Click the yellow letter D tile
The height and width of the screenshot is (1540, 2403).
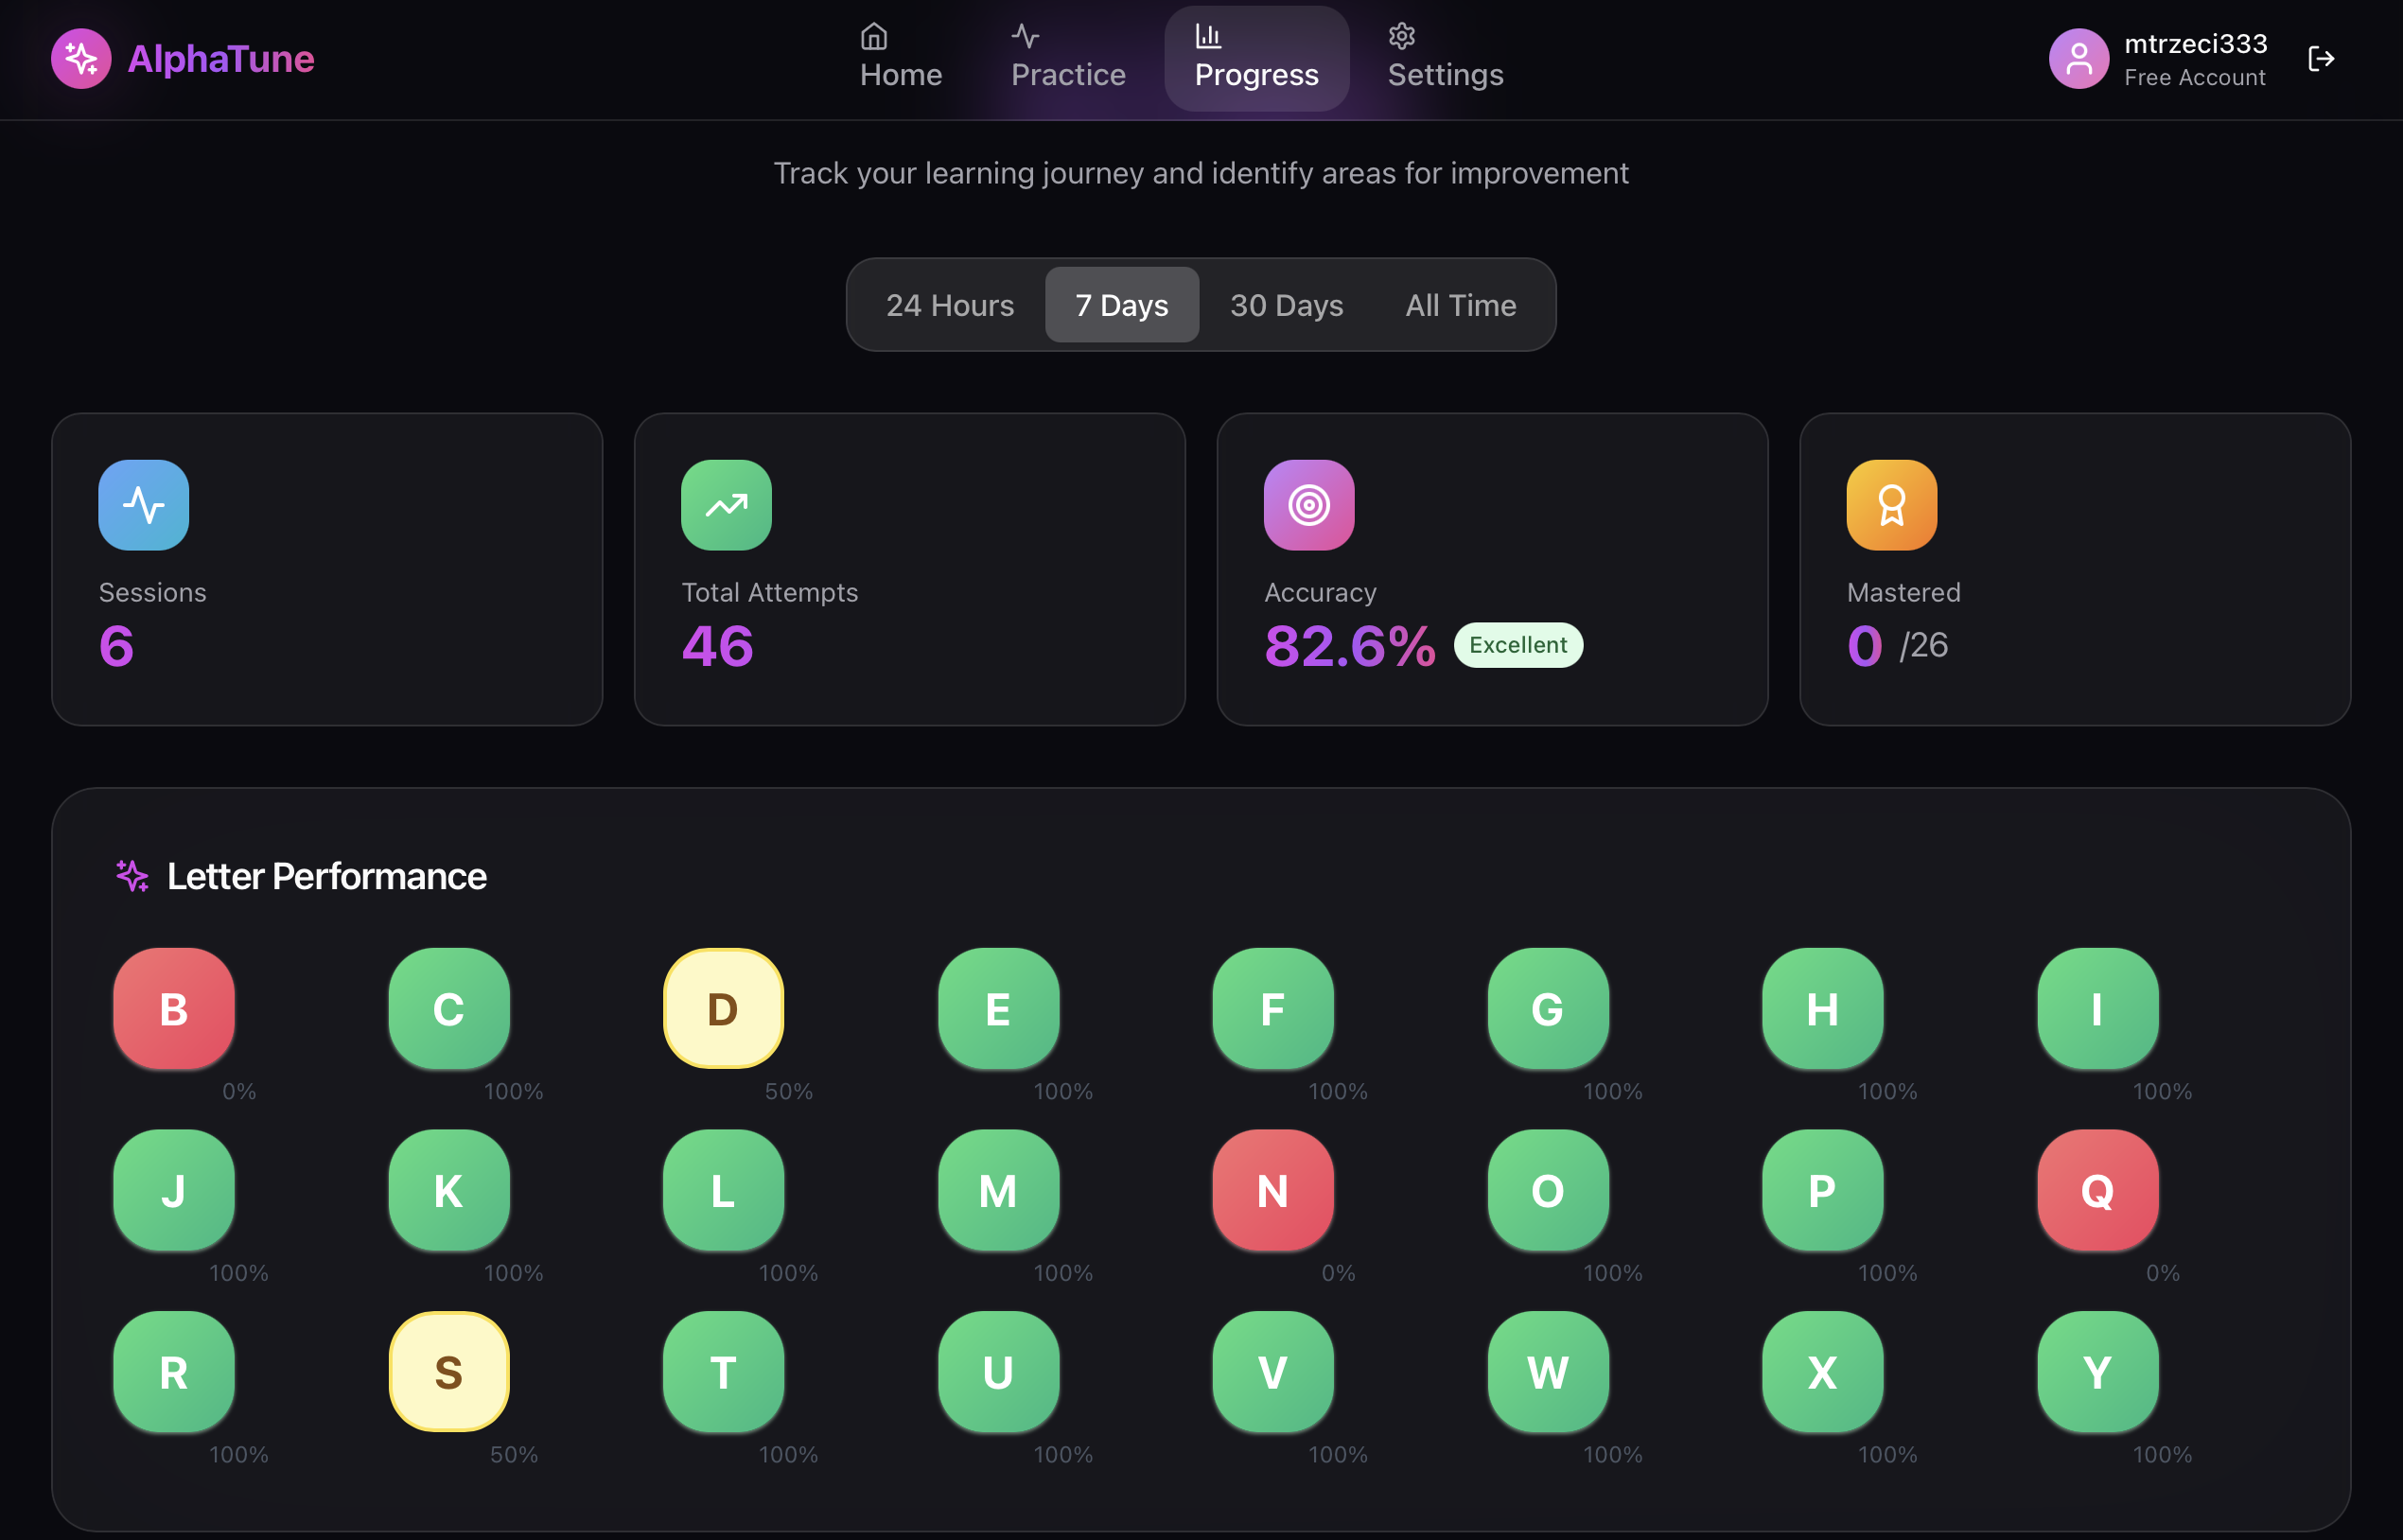[x=723, y=1008]
